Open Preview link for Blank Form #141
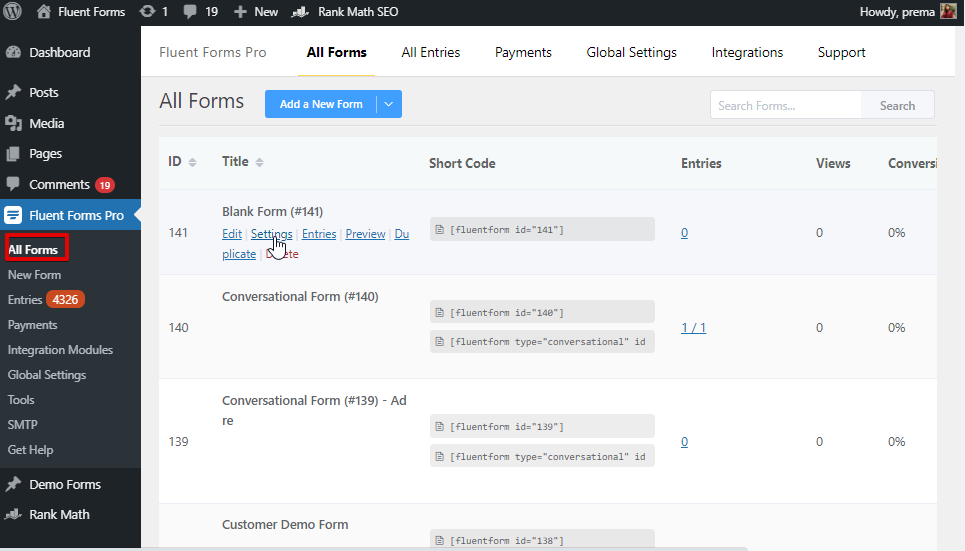This screenshot has height=551, width=965. 365,234
